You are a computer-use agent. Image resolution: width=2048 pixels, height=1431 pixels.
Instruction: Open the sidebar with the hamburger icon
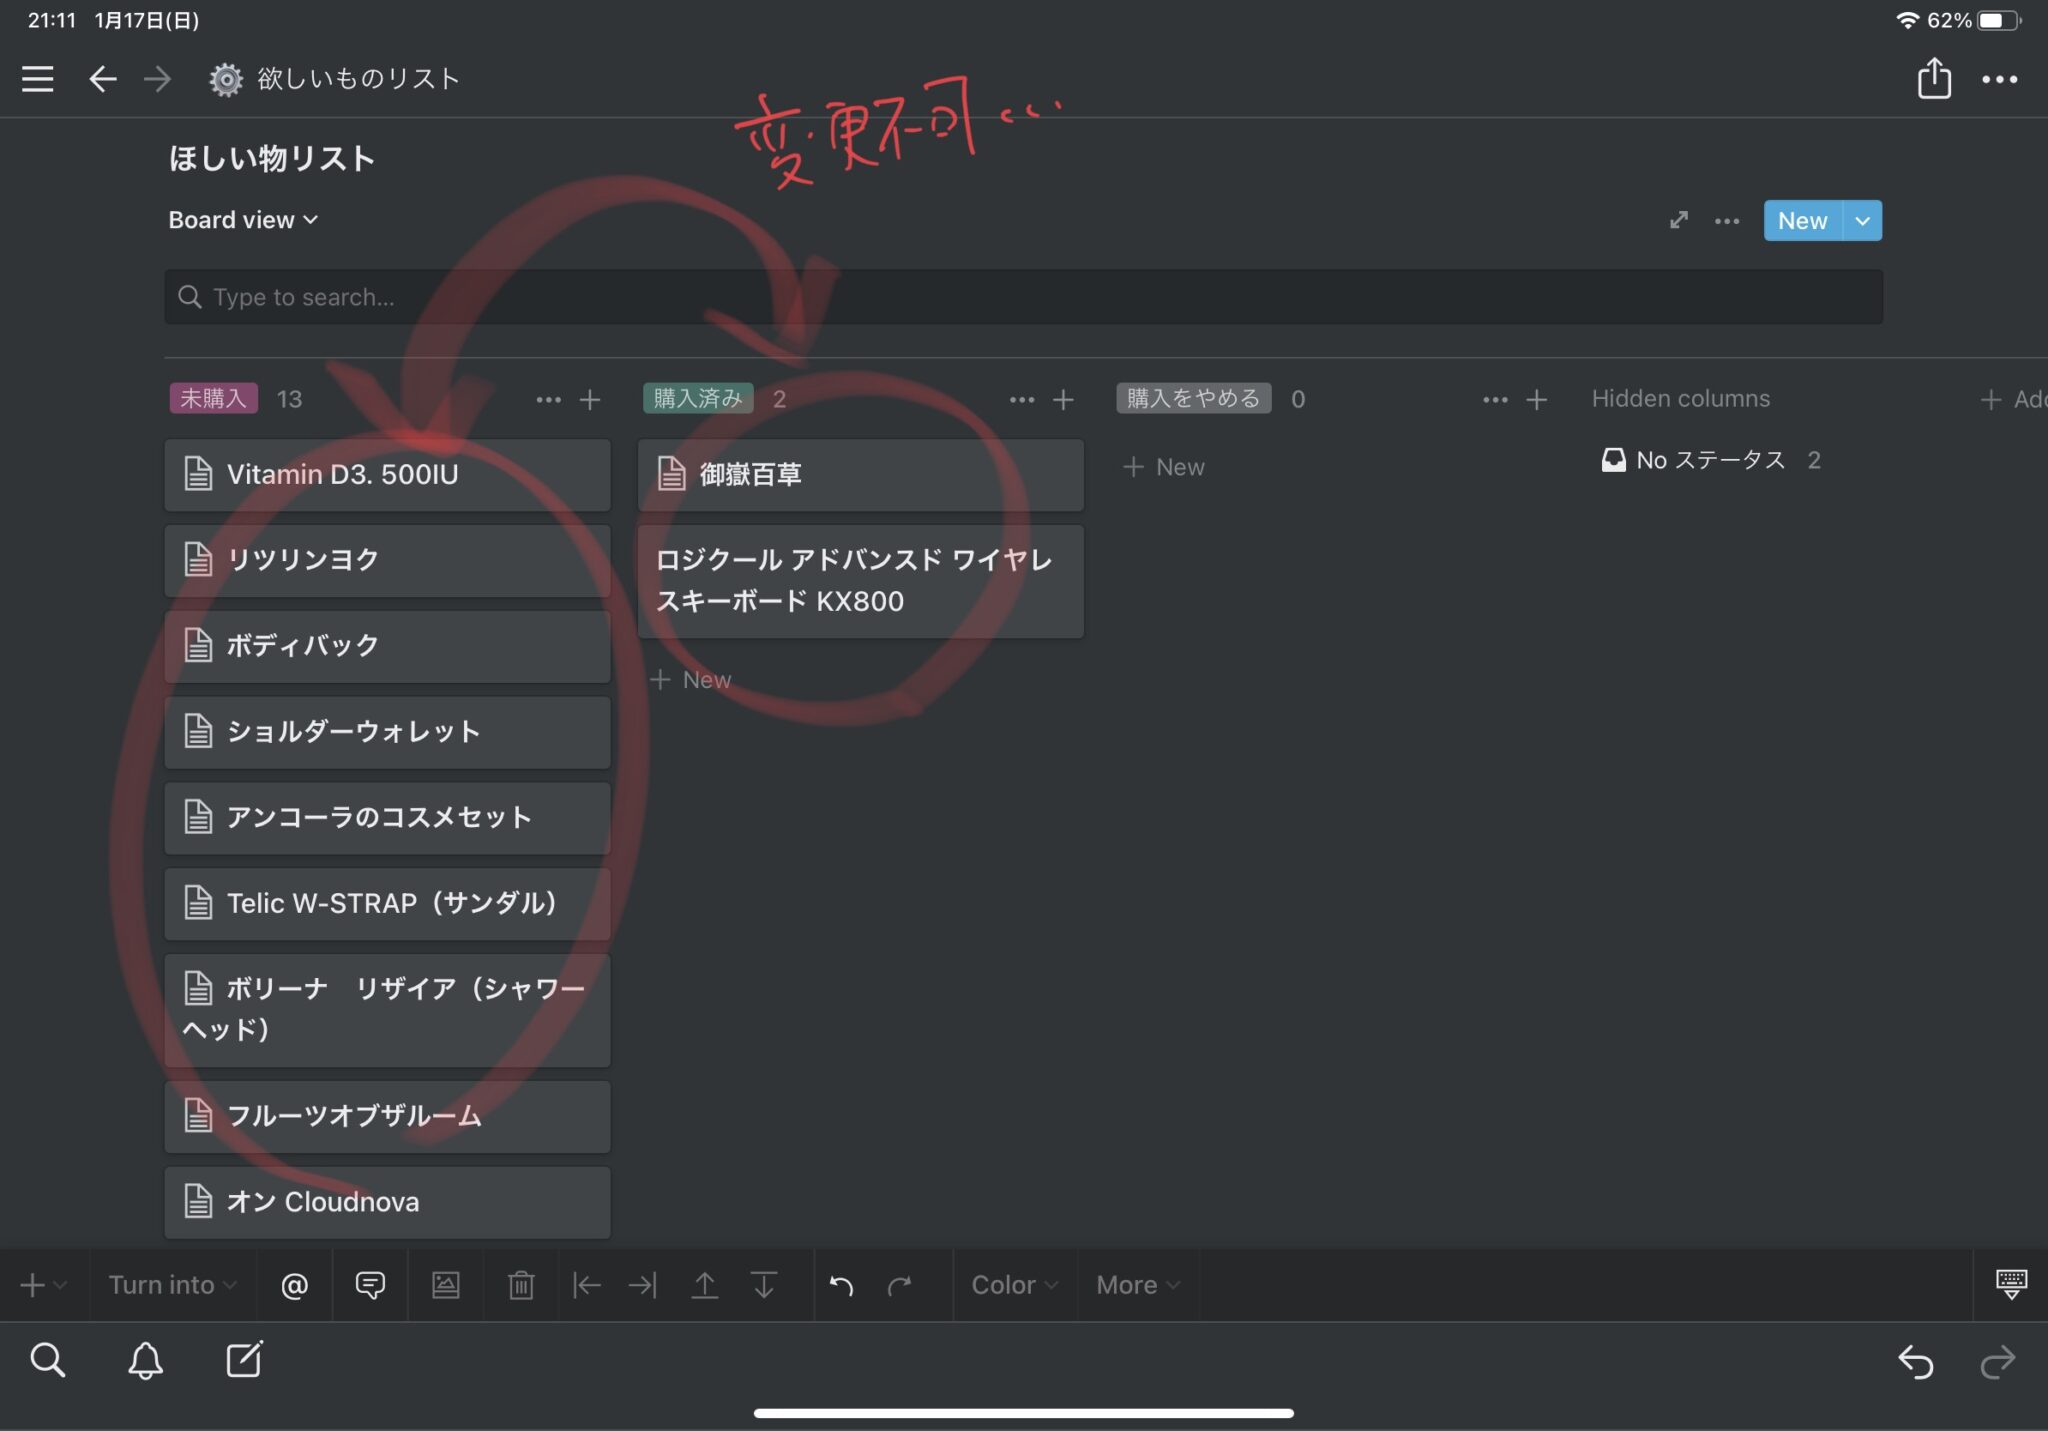click(x=37, y=79)
